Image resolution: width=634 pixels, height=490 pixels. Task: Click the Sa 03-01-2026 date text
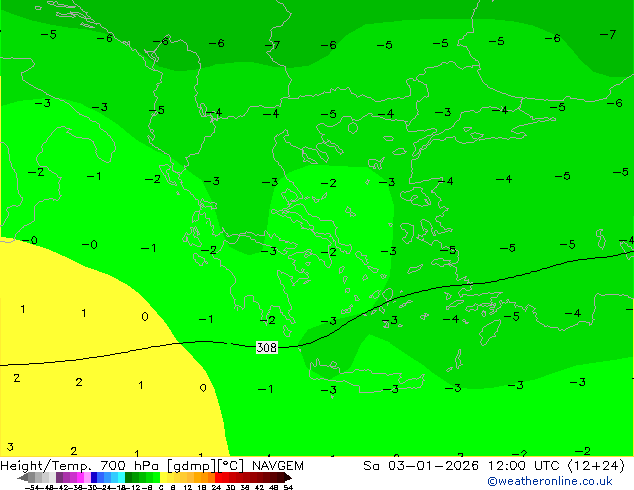click(421, 466)
